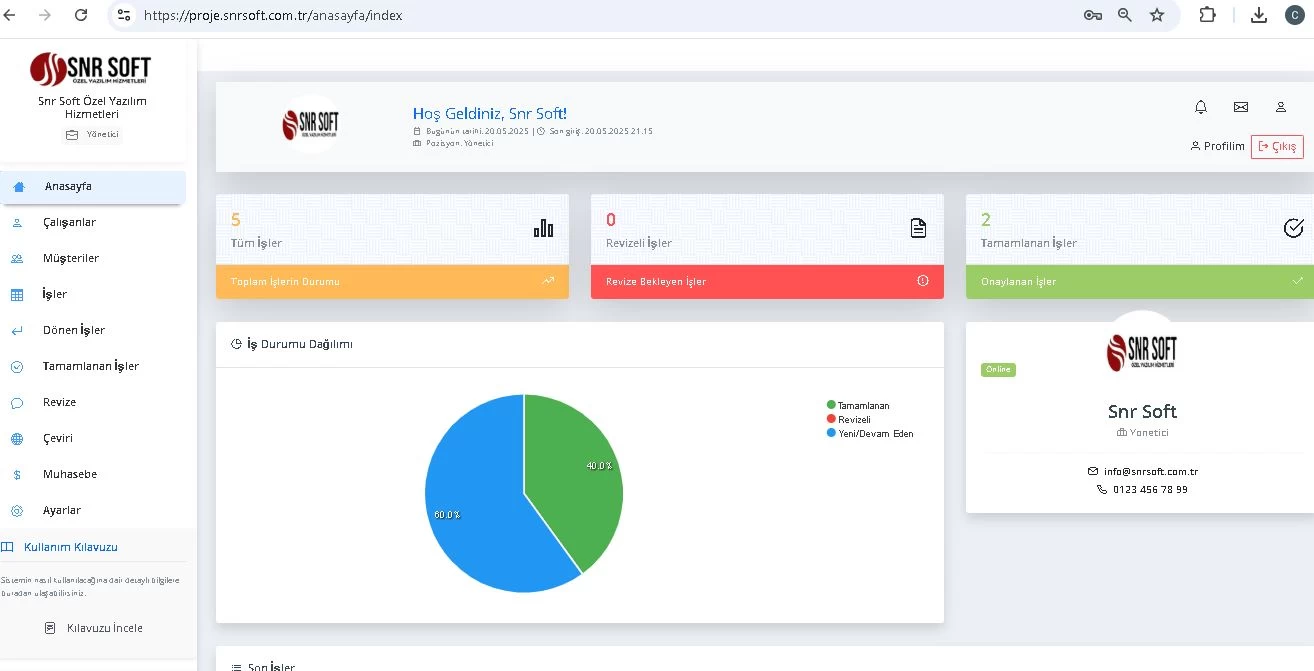Open the notifications bell icon

(x=1199, y=107)
